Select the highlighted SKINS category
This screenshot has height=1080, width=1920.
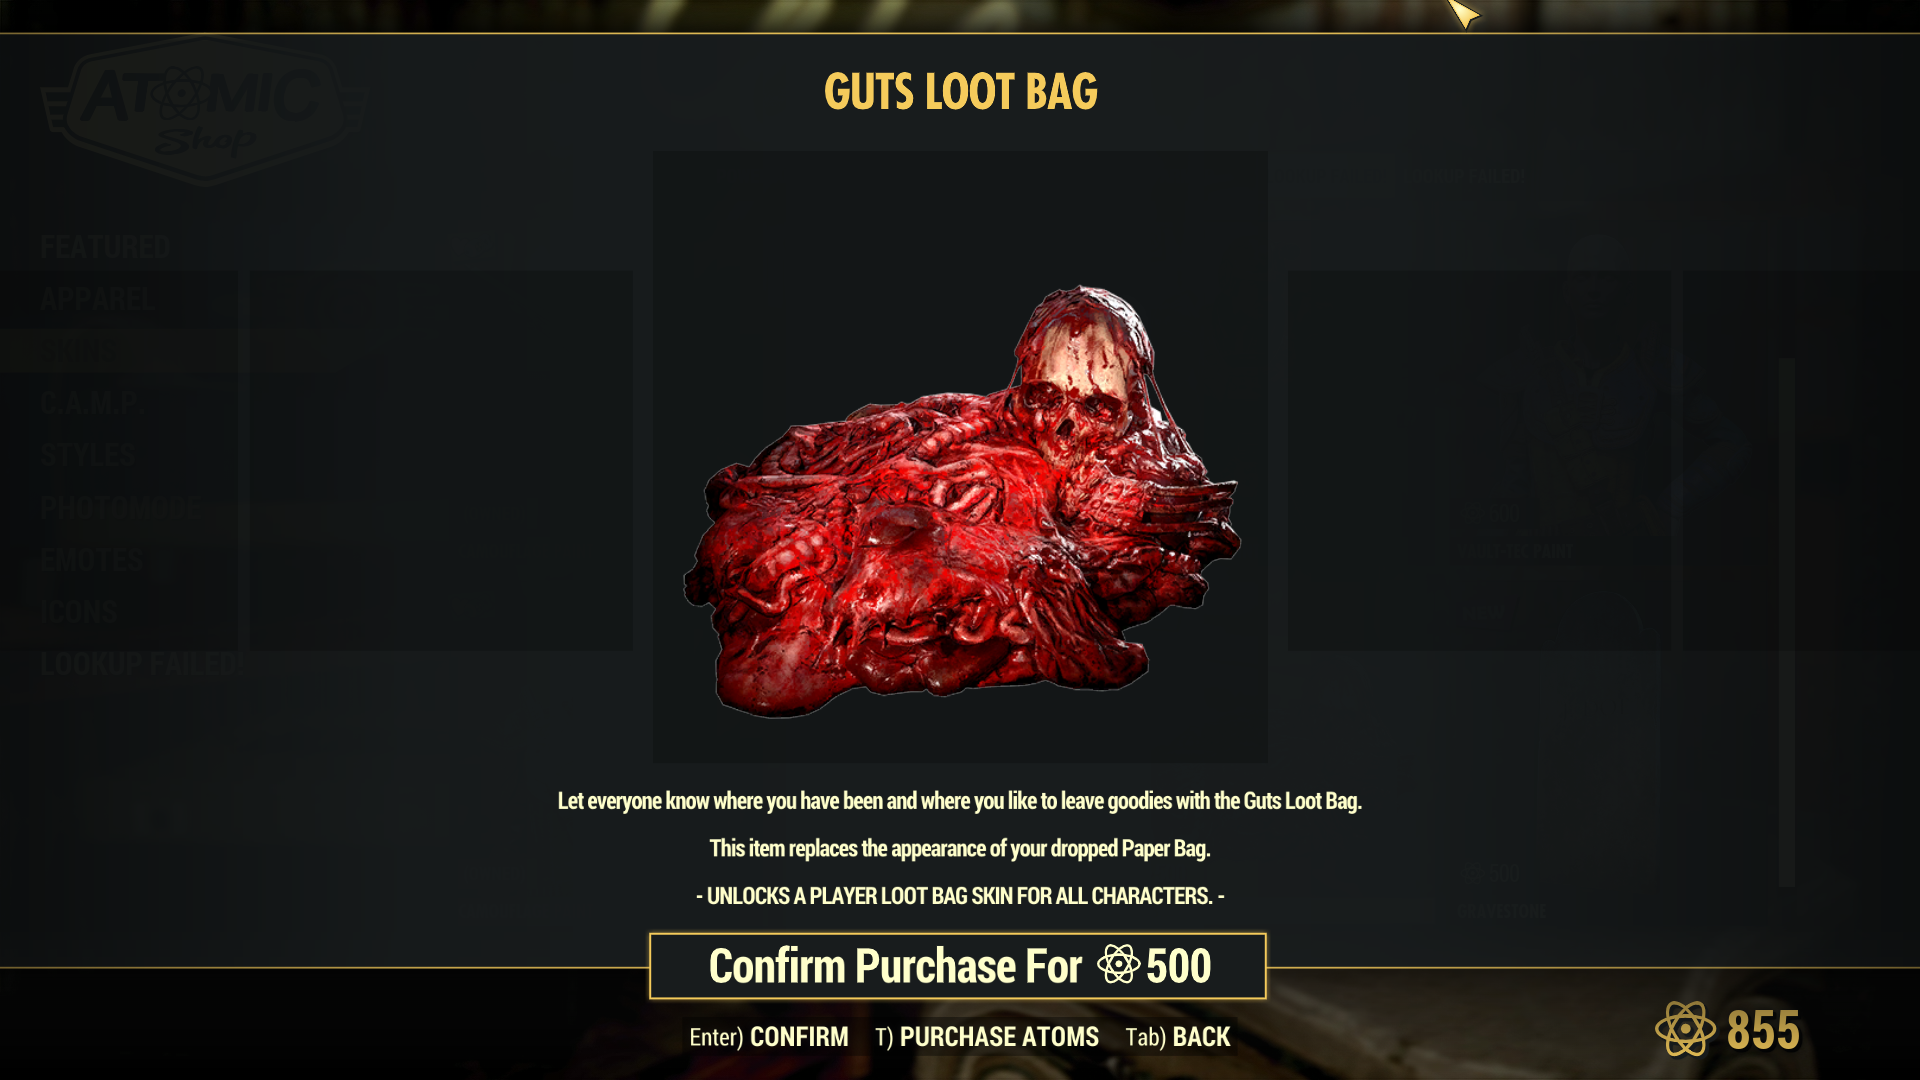click(119, 351)
